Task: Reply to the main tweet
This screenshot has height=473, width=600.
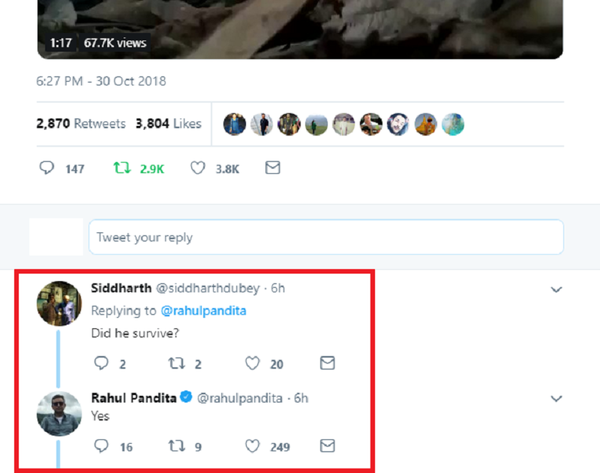Action: pos(46,169)
